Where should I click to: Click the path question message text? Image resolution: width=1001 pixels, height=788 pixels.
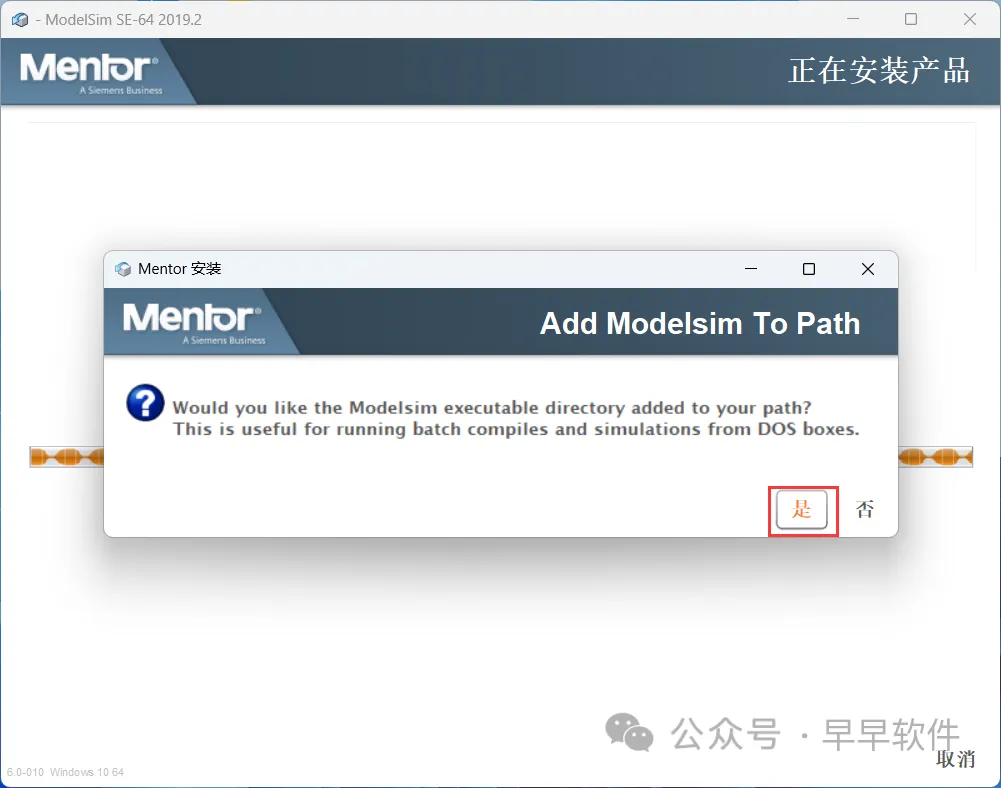[516, 418]
